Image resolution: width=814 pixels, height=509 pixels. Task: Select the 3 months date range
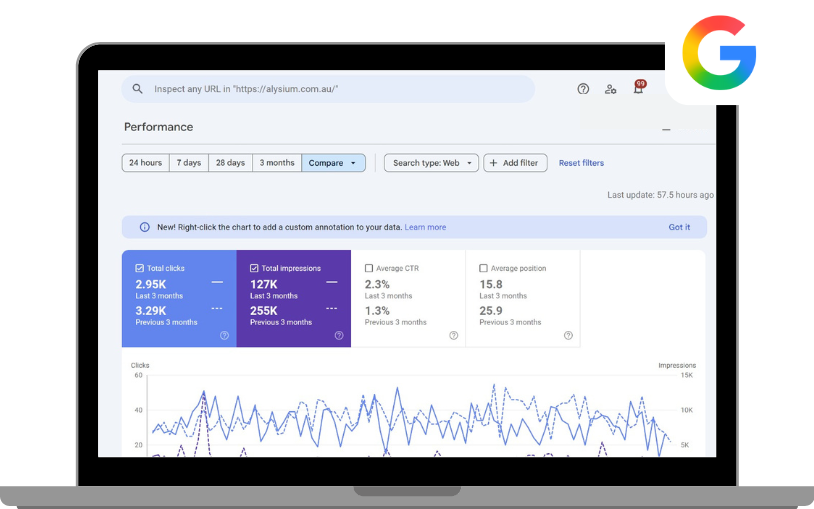[x=277, y=163]
